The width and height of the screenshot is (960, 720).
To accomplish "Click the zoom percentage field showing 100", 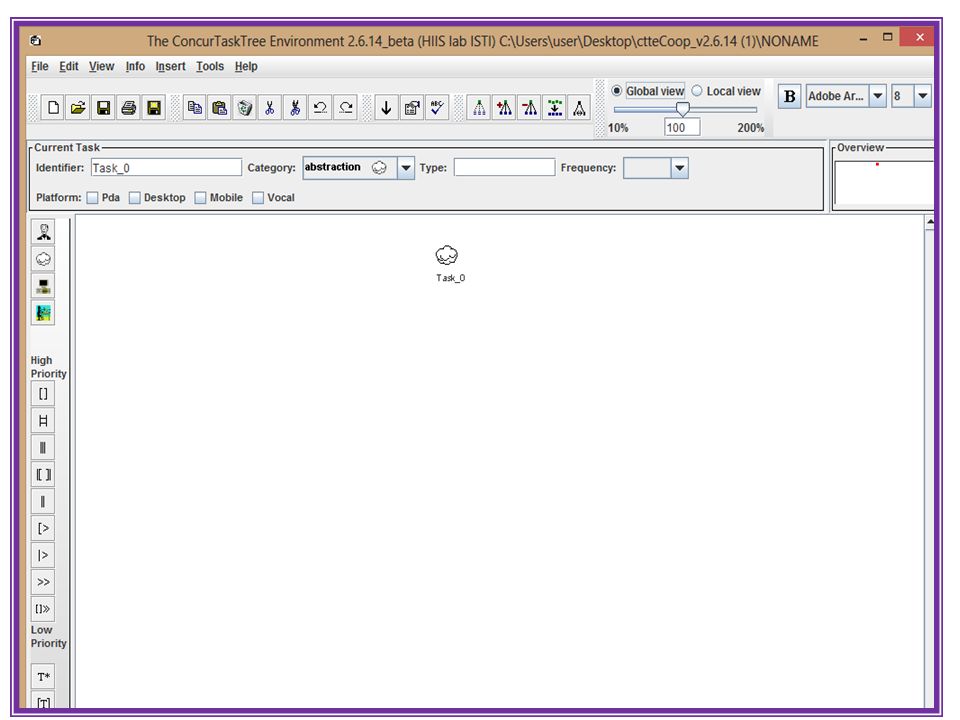I will [x=682, y=127].
